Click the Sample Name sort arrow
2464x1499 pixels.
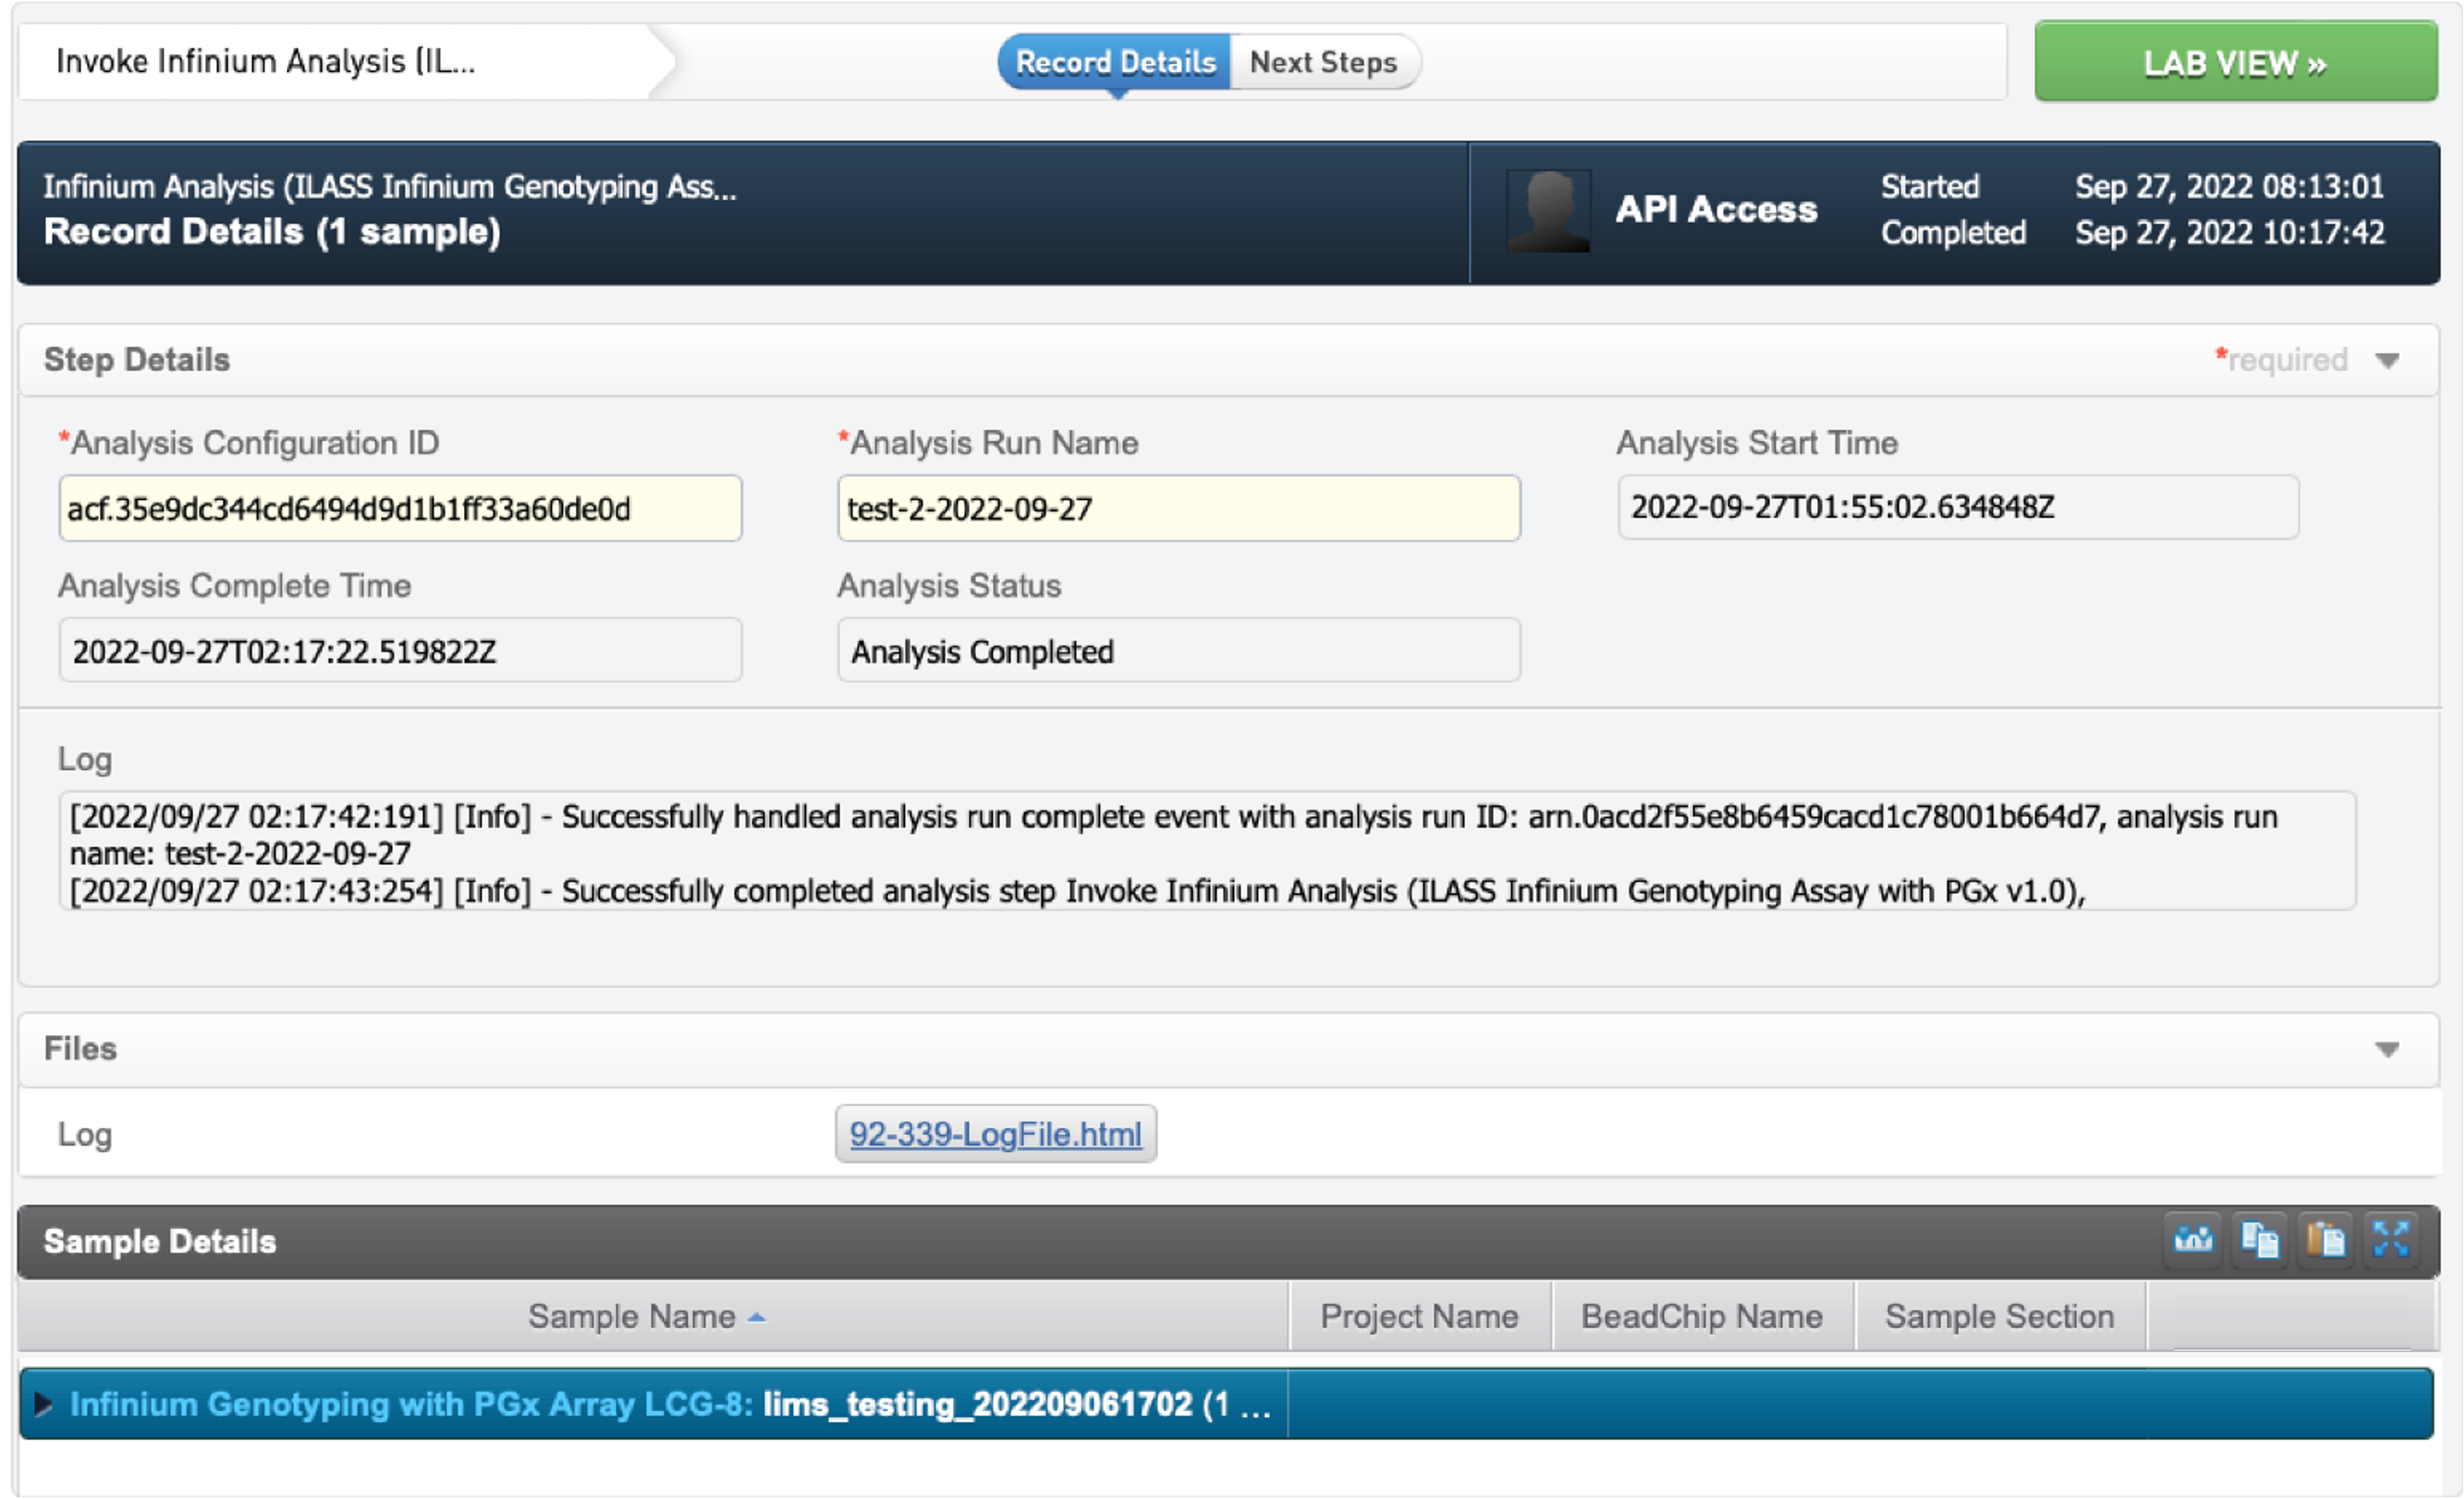pyautogui.click(x=757, y=1318)
